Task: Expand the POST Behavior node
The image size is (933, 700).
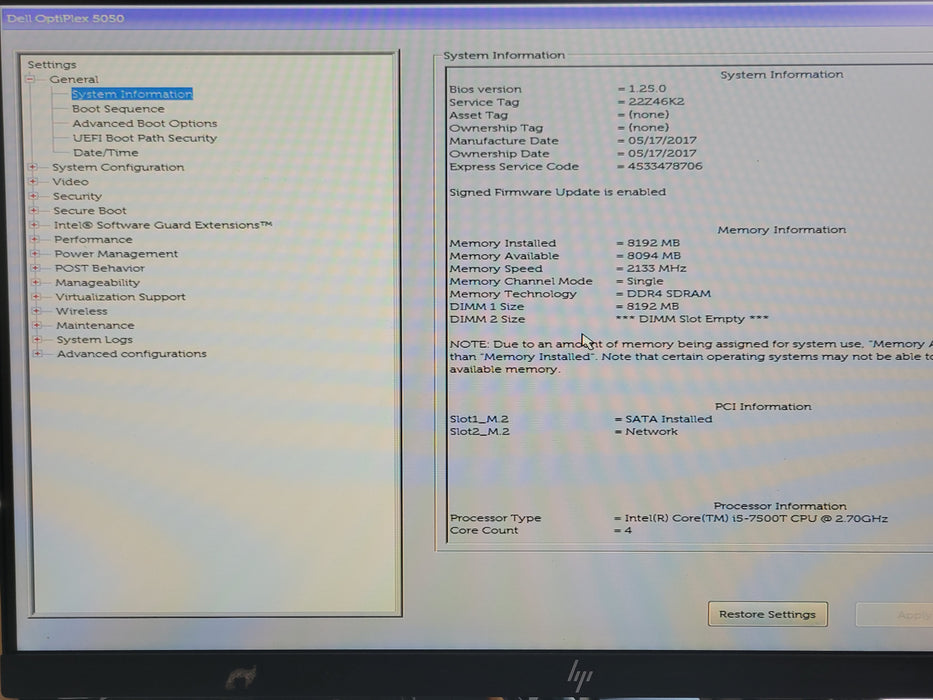Action: pyautogui.click(x=35, y=268)
